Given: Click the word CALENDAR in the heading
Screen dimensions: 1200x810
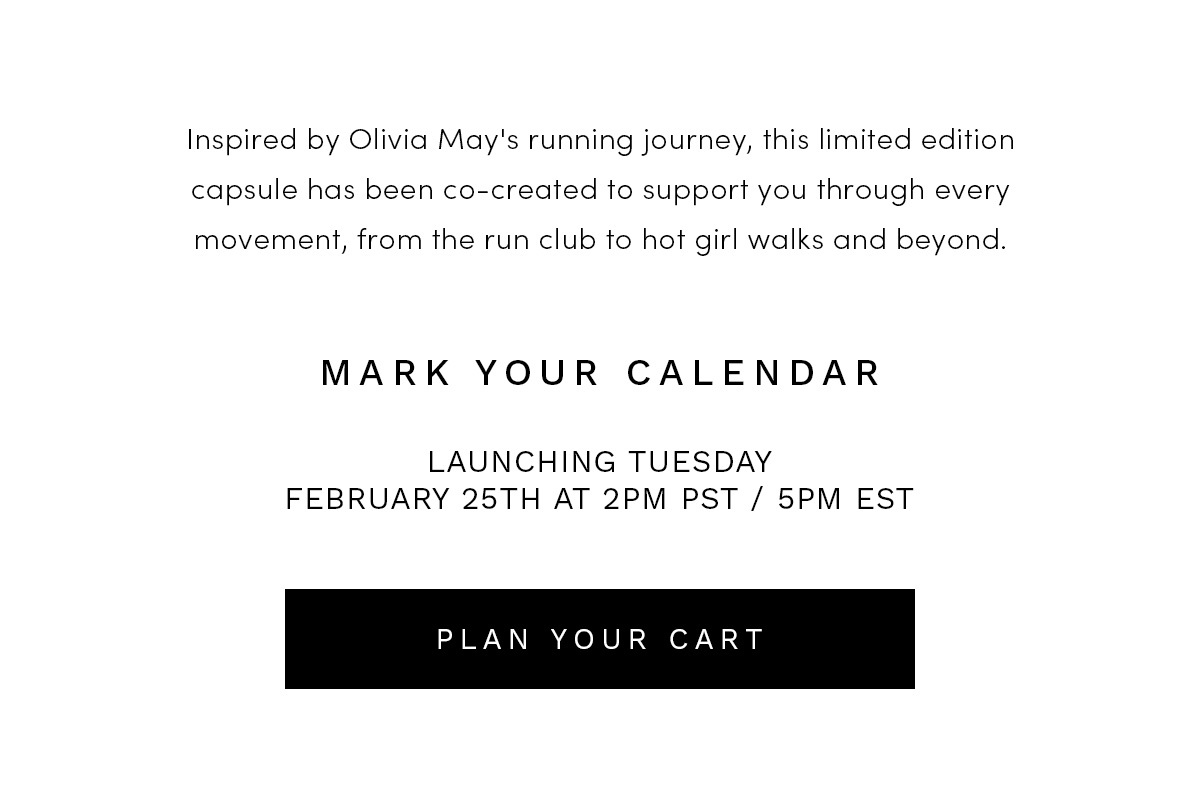Looking at the screenshot, I should 755,373.
